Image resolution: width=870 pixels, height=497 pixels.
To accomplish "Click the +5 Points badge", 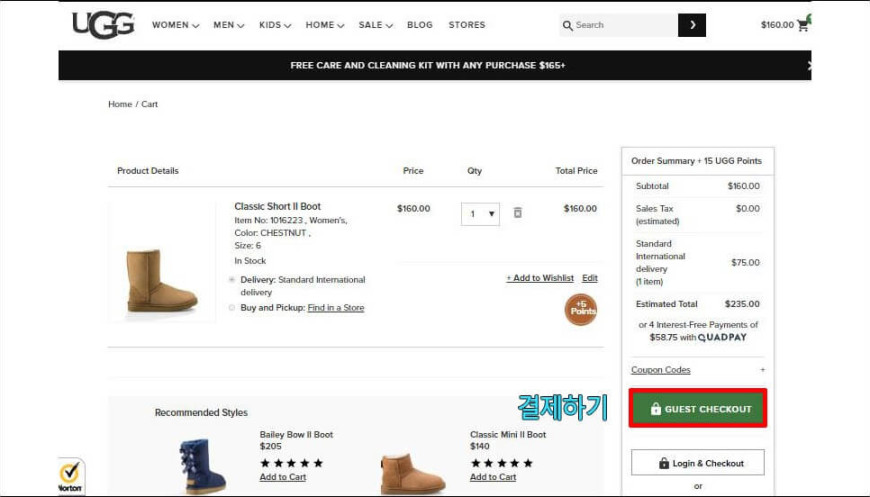I will pos(581,309).
